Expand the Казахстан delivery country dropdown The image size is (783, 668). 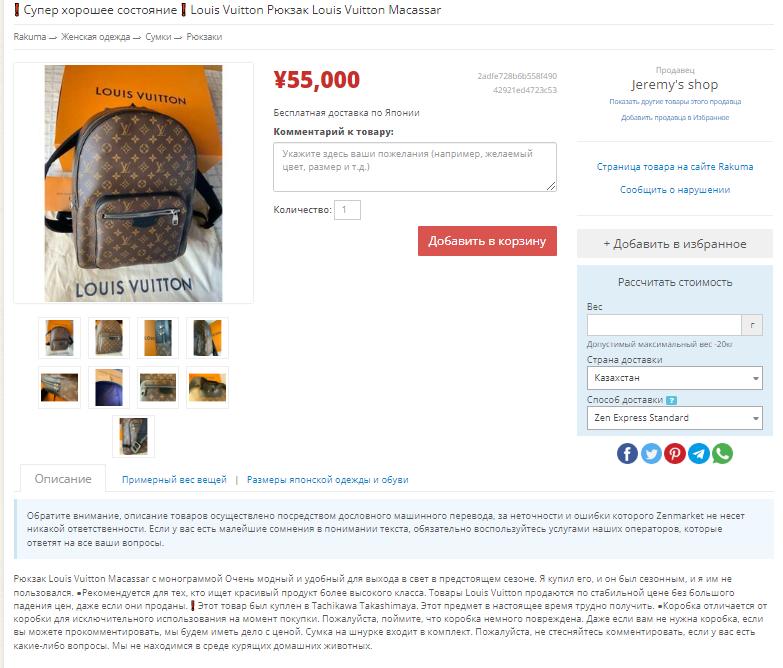[675, 378]
